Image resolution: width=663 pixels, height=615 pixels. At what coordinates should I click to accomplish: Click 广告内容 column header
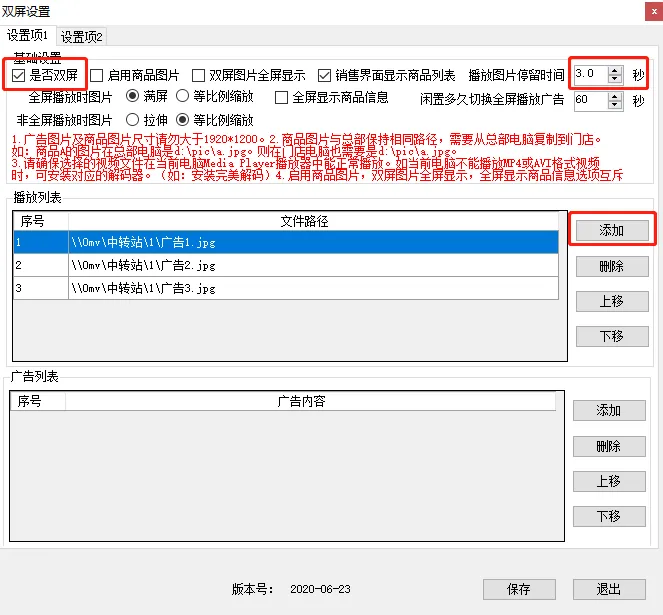point(310,401)
